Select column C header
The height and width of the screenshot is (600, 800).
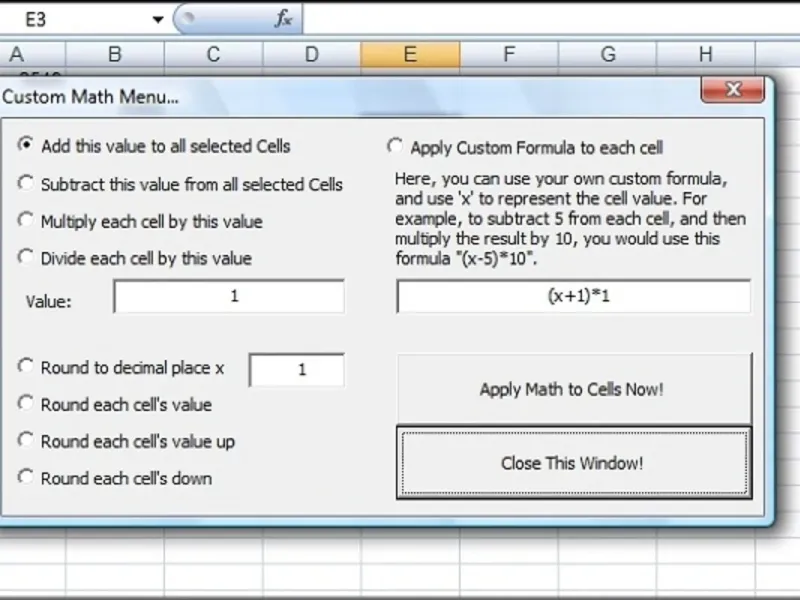[213, 55]
